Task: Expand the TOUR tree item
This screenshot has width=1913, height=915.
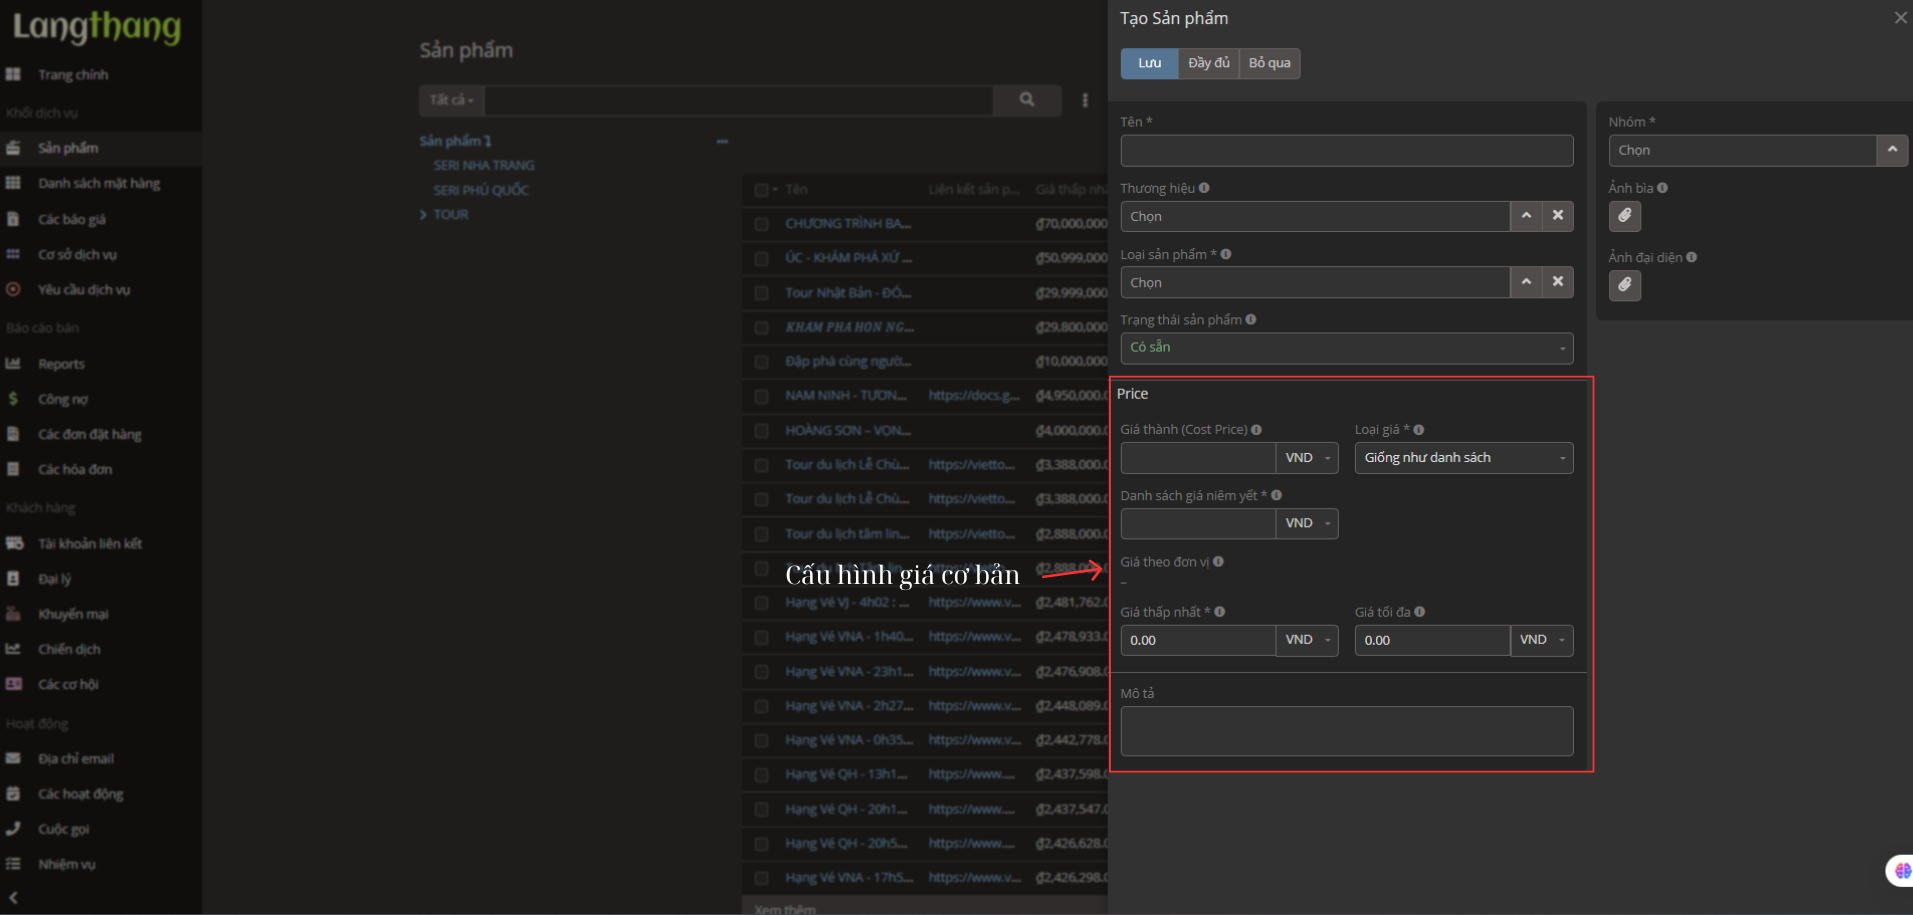Action: [x=424, y=215]
